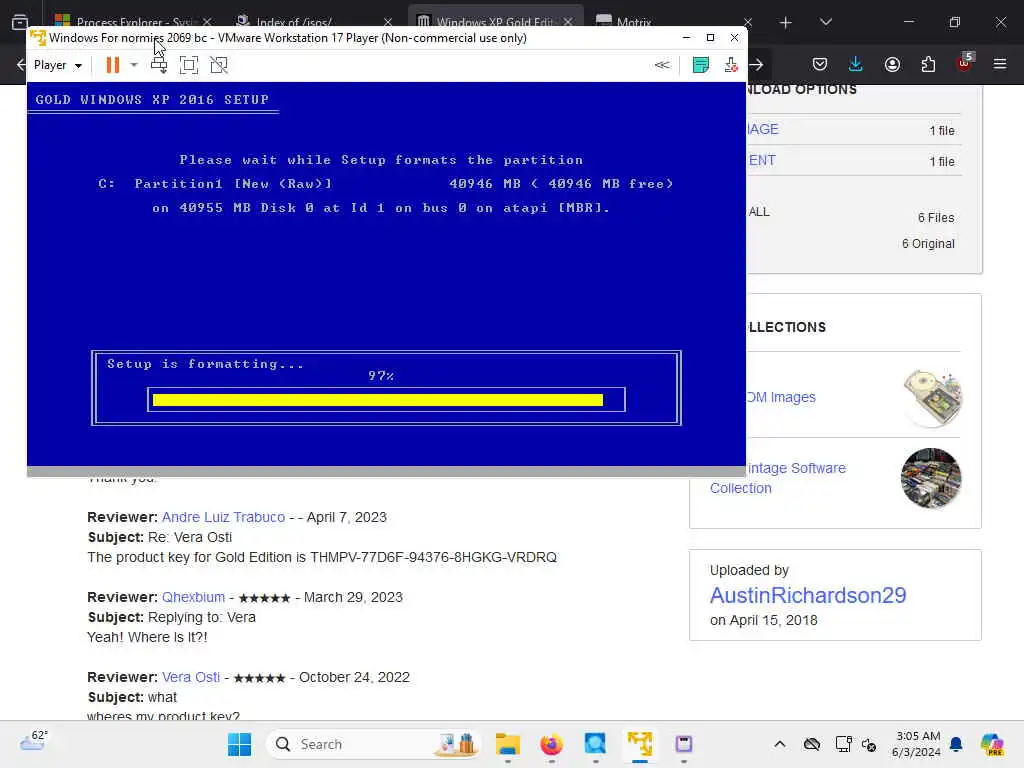This screenshot has height=768, width=1024.
Task: Click the weather widget showing 62°
Action: (x=33, y=741)
